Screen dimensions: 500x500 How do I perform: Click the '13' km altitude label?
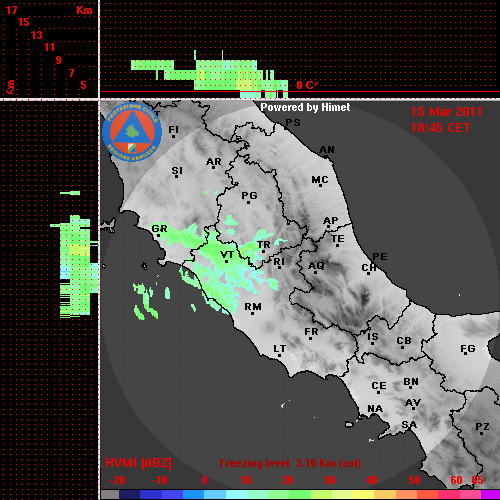pos(37,35)
